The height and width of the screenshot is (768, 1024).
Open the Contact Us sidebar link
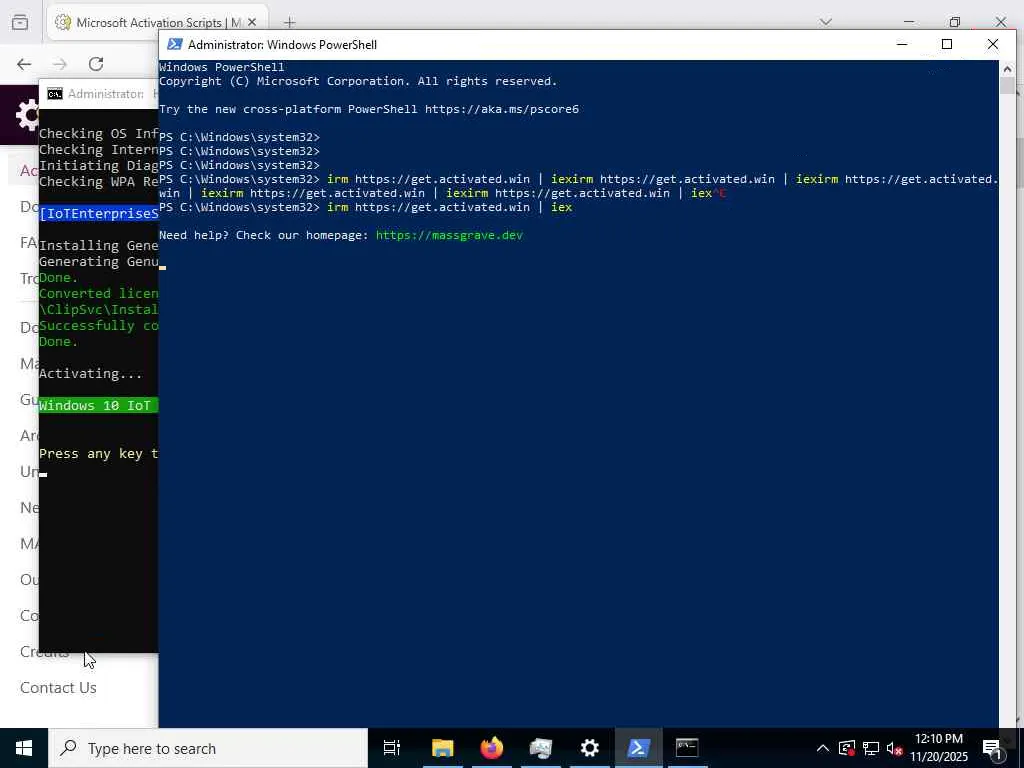pyautogui.click(x=58, y=688)
